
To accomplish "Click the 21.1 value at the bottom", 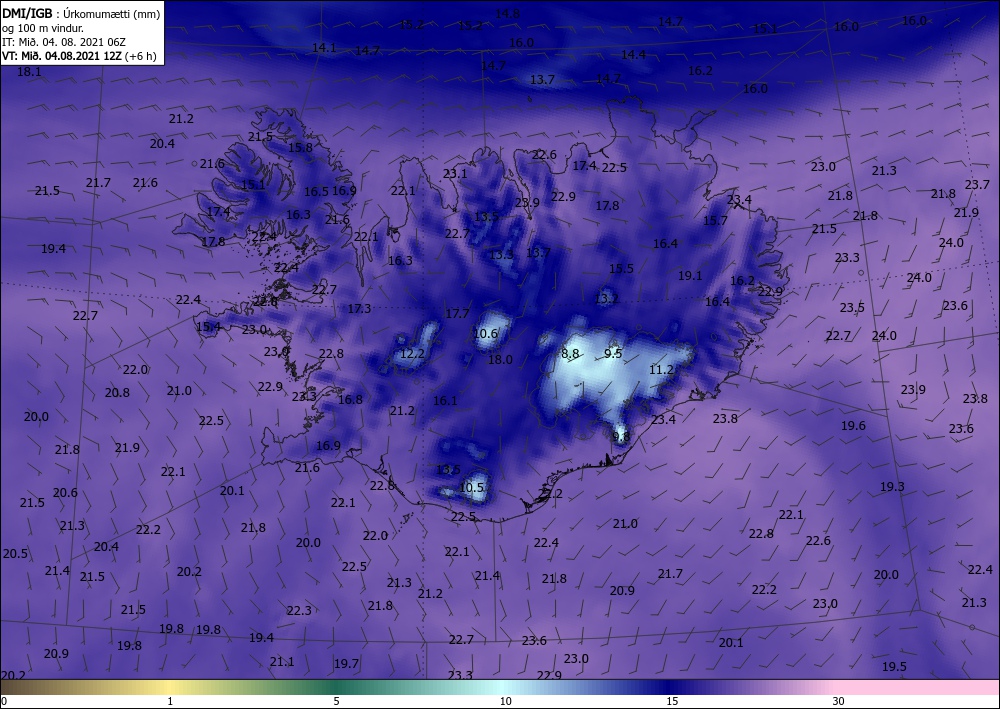I will coord(282,662).
